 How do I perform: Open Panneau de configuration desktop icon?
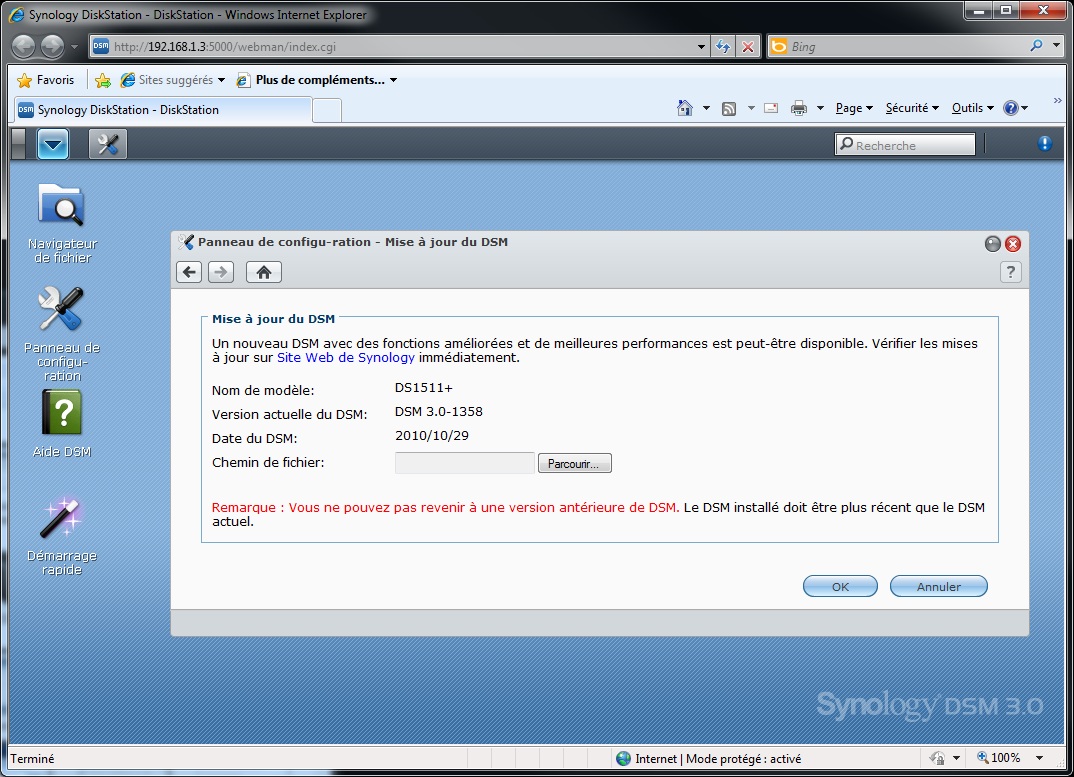[x=62, y=334]
